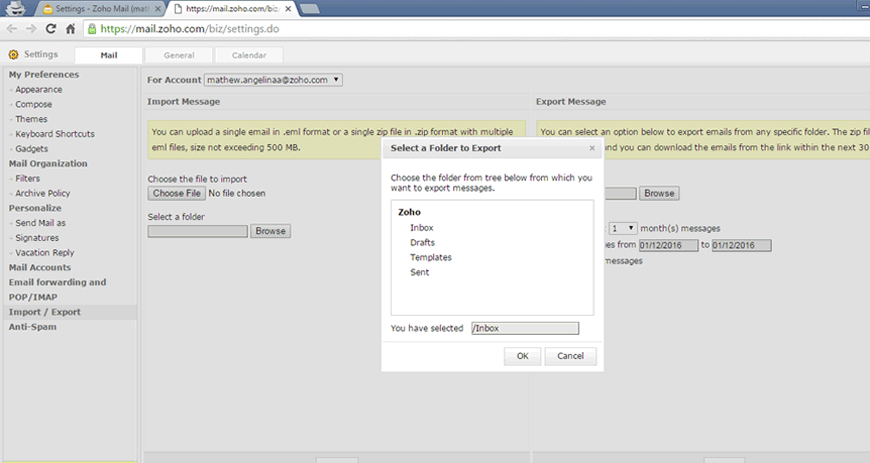Open the month(s) messages number dropdown
Screen dimensions: 870x463
623,228
